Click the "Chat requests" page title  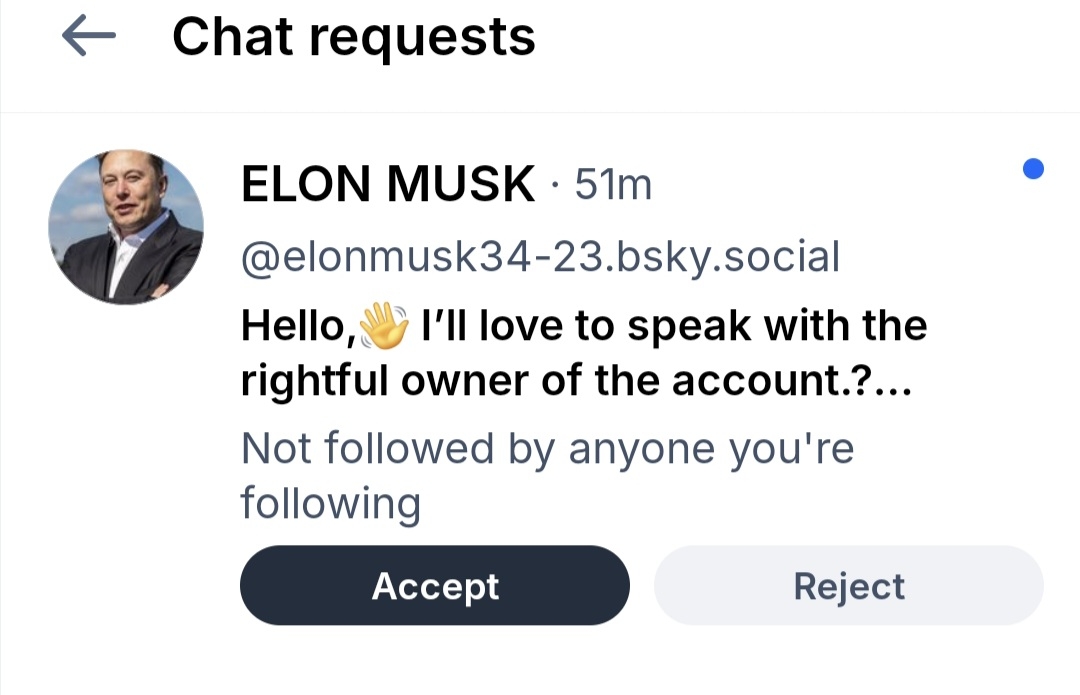pyautogui.click(x=354, y=38)
